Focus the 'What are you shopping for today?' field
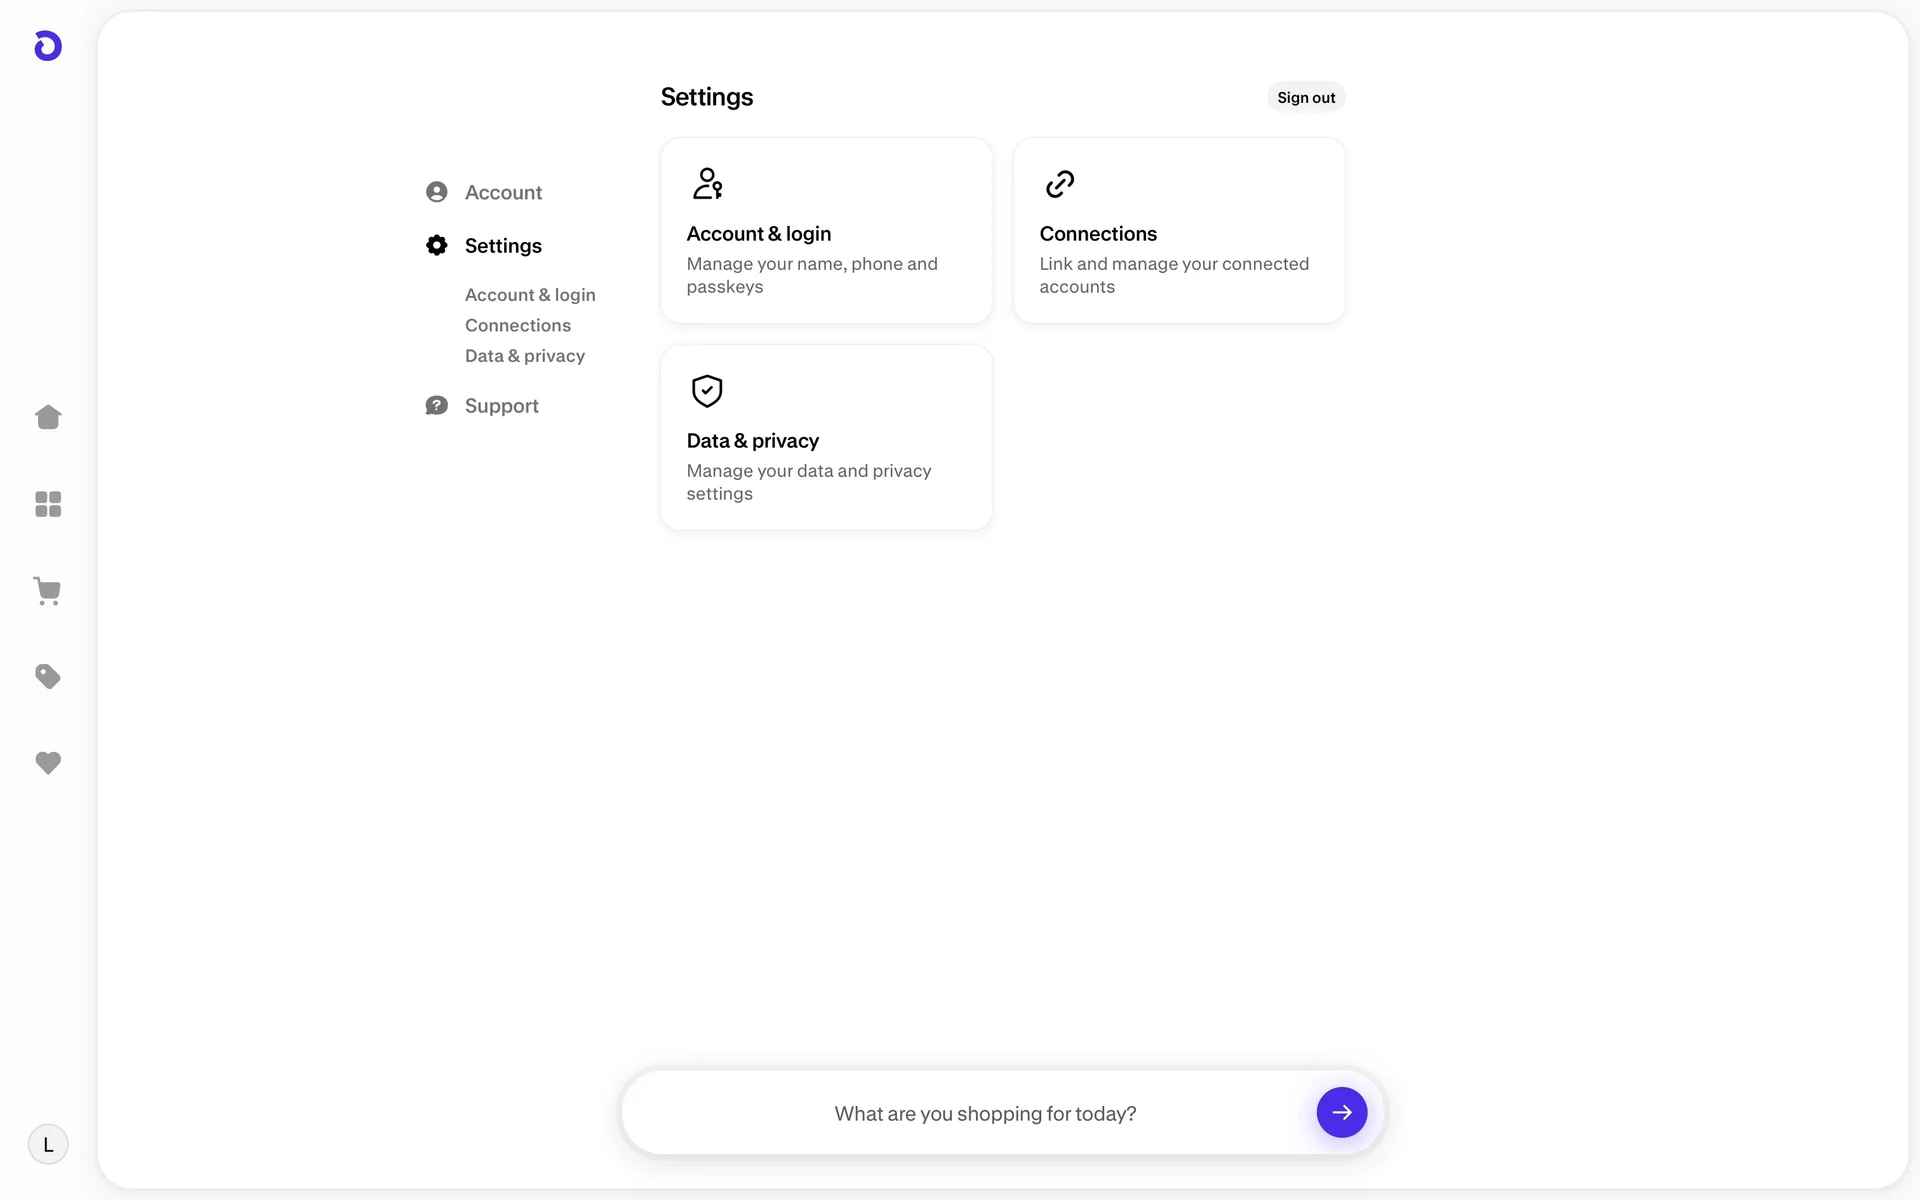The height and width of the screenshot is (1200, 1920). pos(985,1113)
